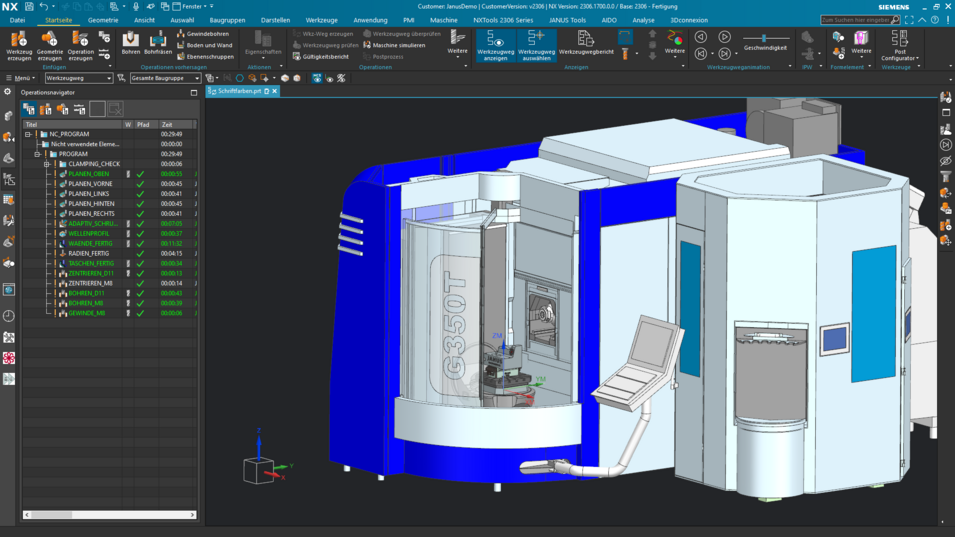Open the Gültigkeitsbericht report
Image resolution: width=955 pixels, height=537 pixels.
321,57
